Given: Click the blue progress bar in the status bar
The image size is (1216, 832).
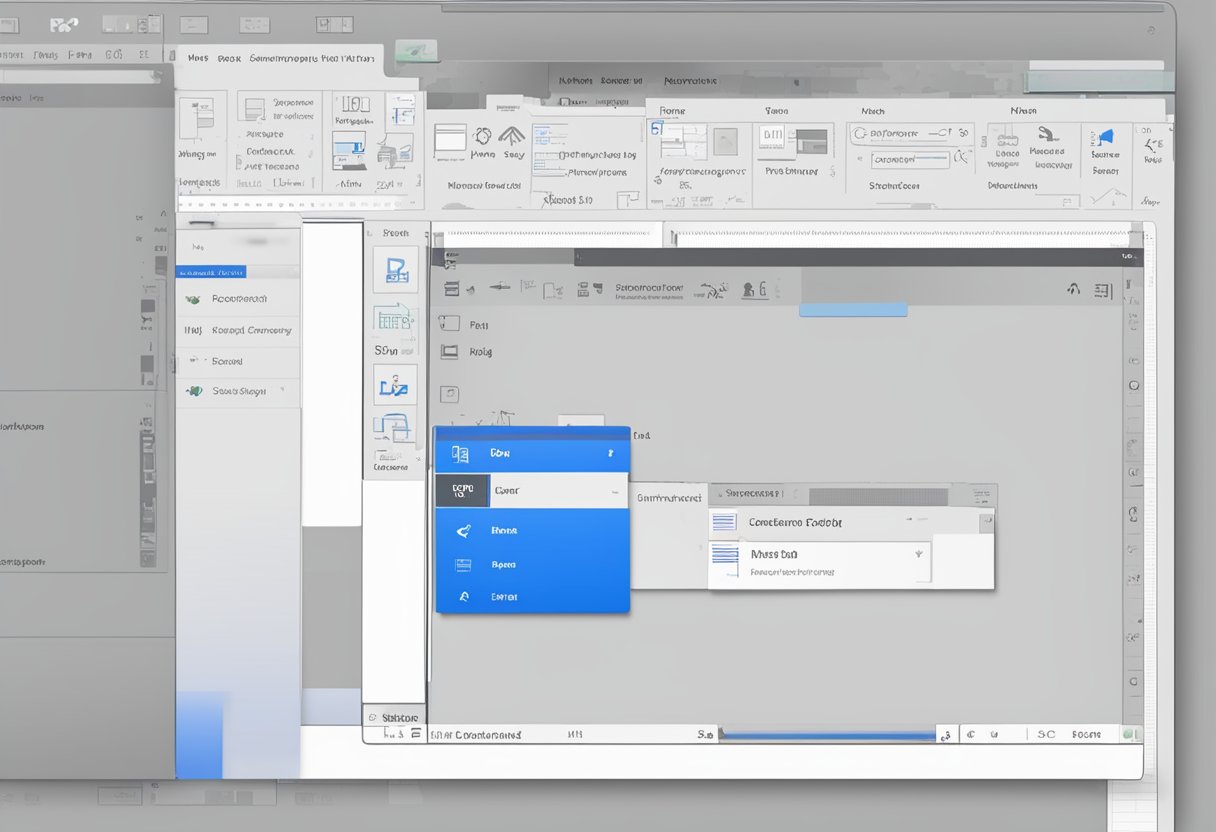Looking at the screenshot, I should point(826,736).
